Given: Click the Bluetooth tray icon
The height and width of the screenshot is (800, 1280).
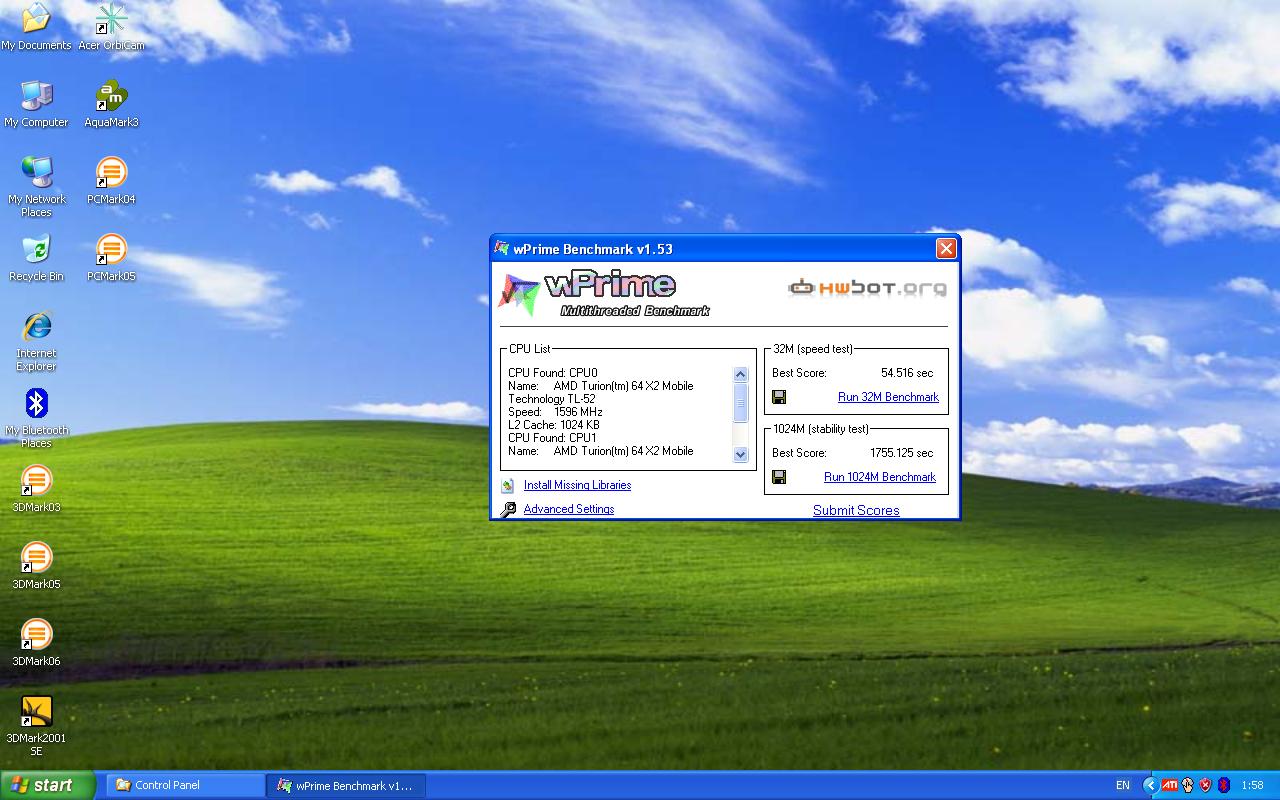Looking at the screenshot, I should [1223, 785].
